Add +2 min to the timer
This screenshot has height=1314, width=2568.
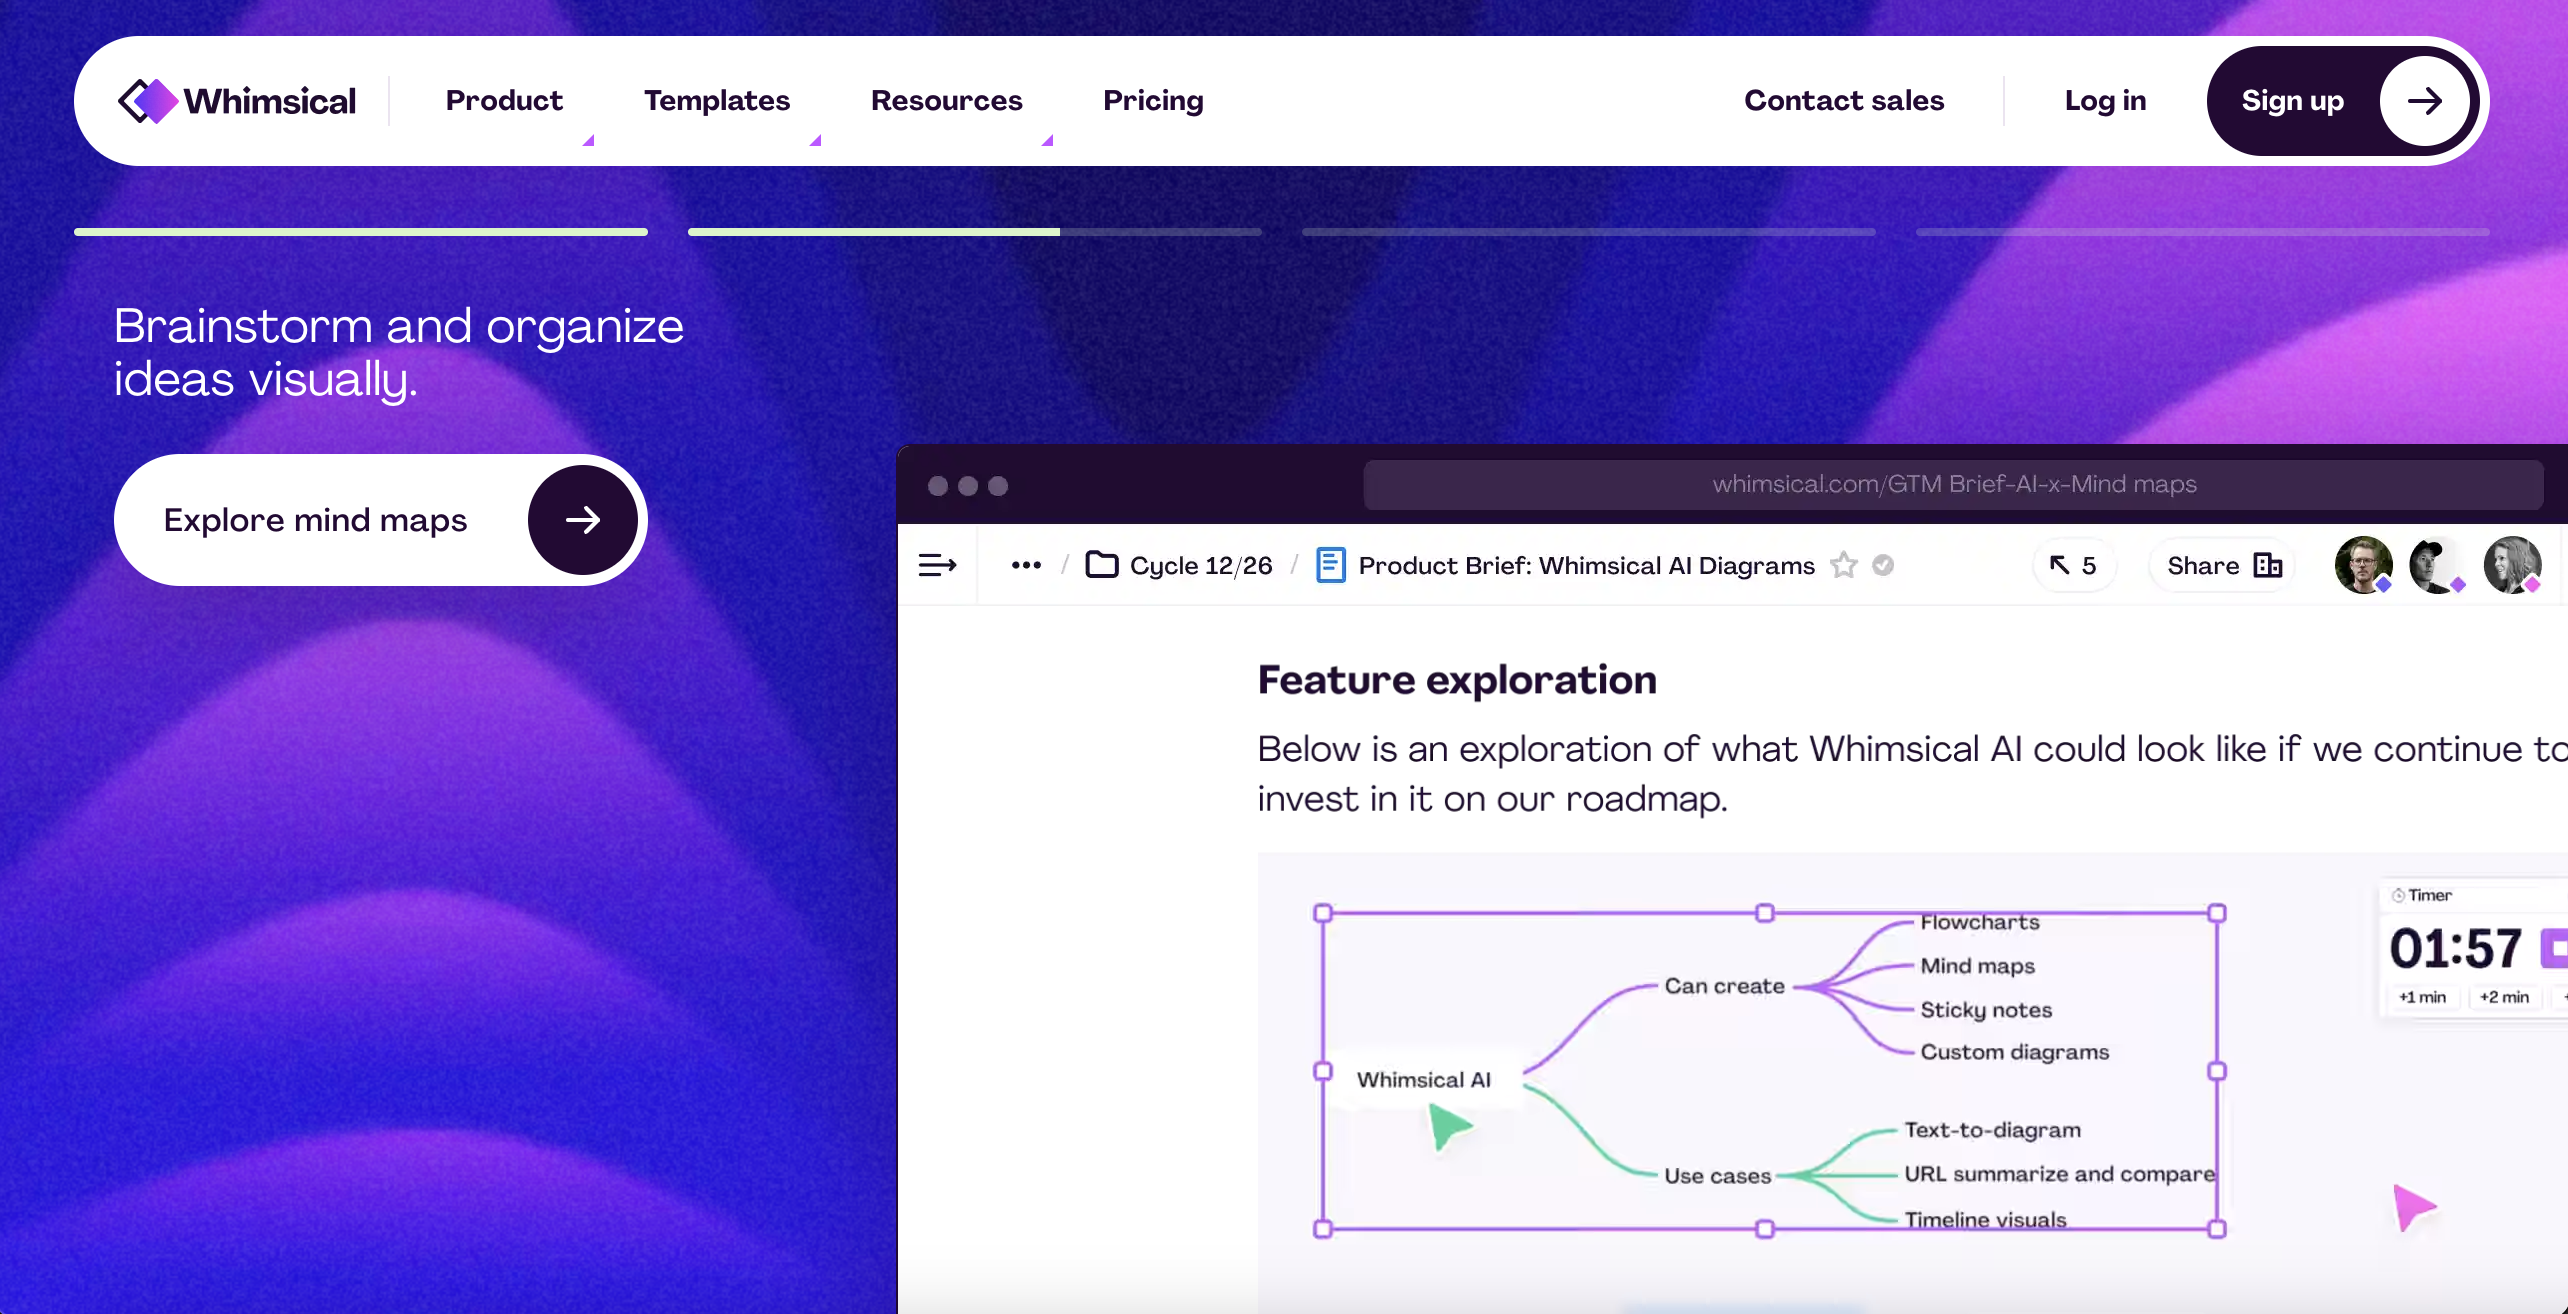coord(2504,997)
